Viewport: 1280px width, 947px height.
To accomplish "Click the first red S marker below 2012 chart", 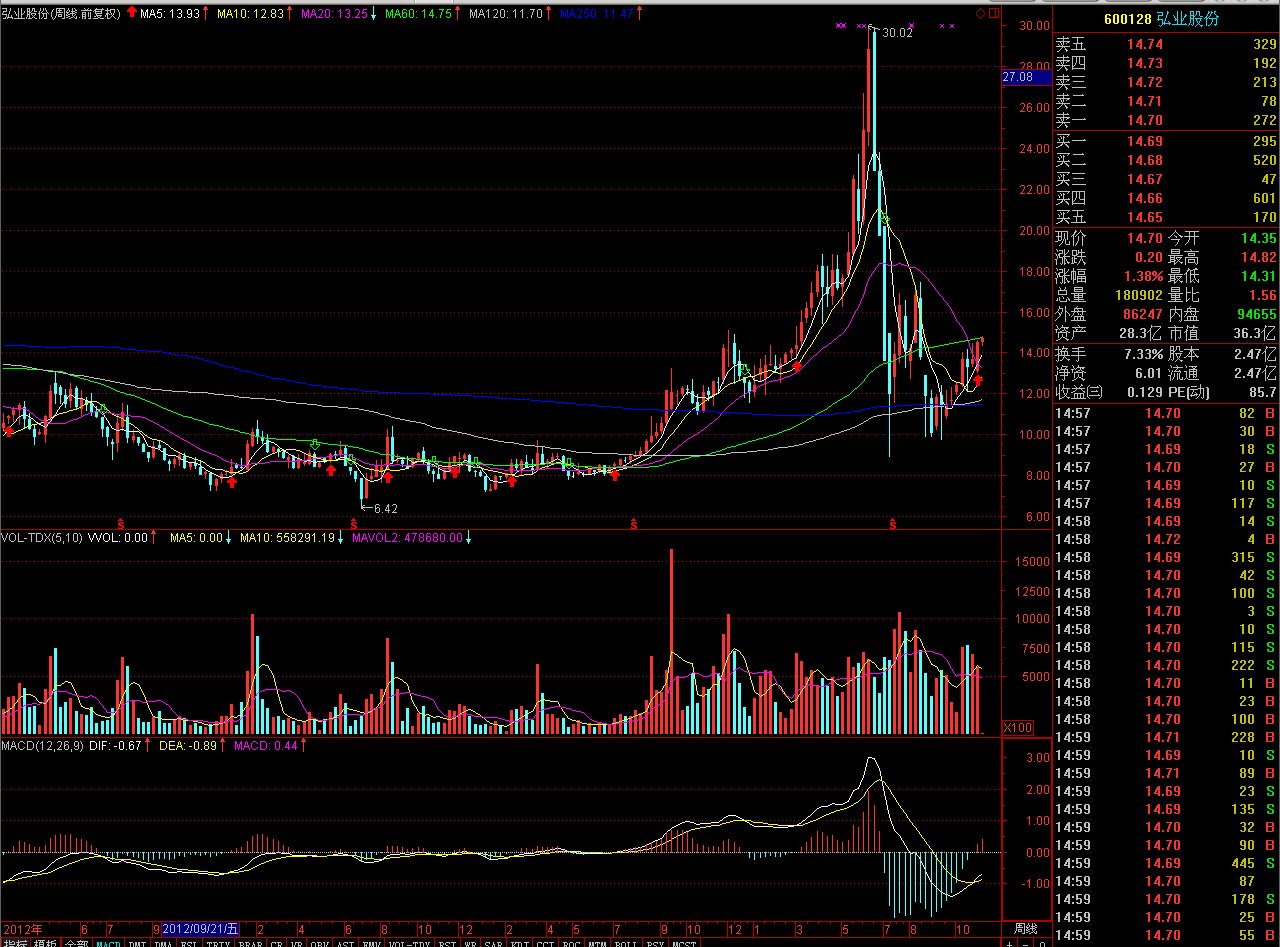I will coord(122,523).
